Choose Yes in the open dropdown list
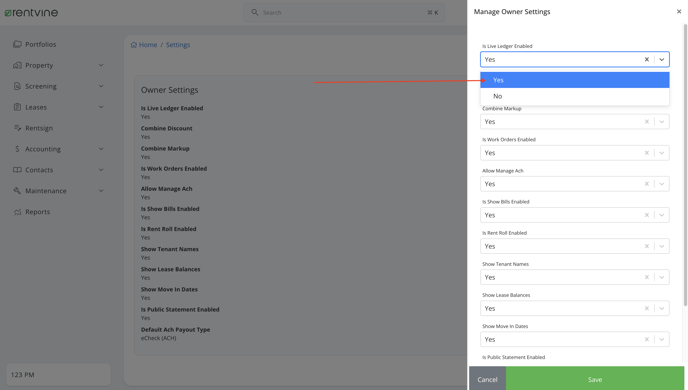Screen dimensions: 688x390 (x=574, y=80)
